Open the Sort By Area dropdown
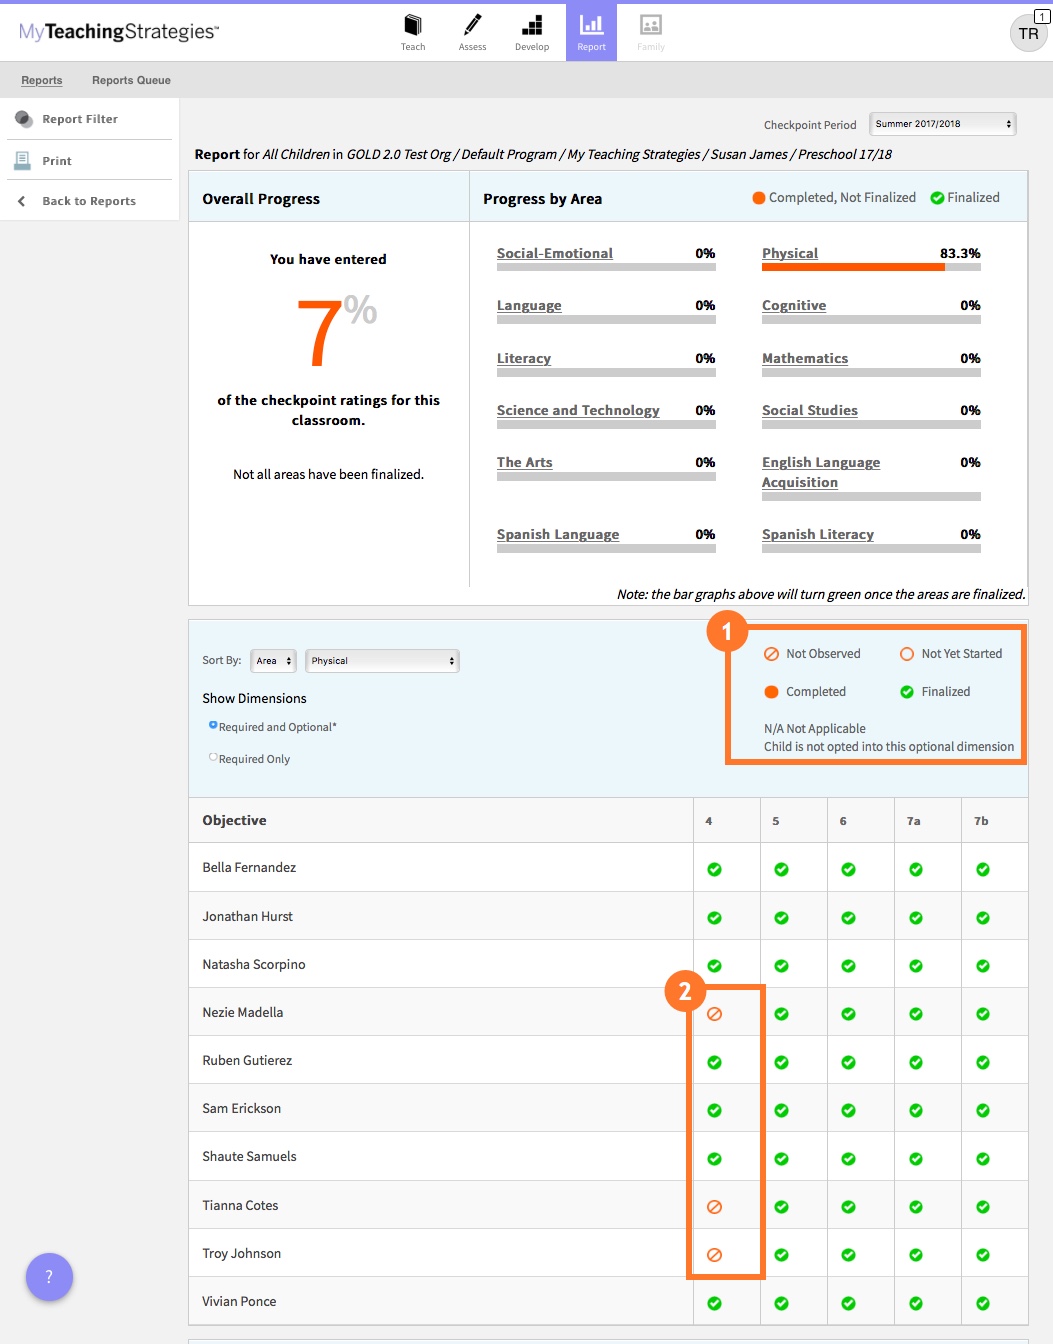The width and height of the screenshot is (1053, 1344). click(x=272, y=660)
